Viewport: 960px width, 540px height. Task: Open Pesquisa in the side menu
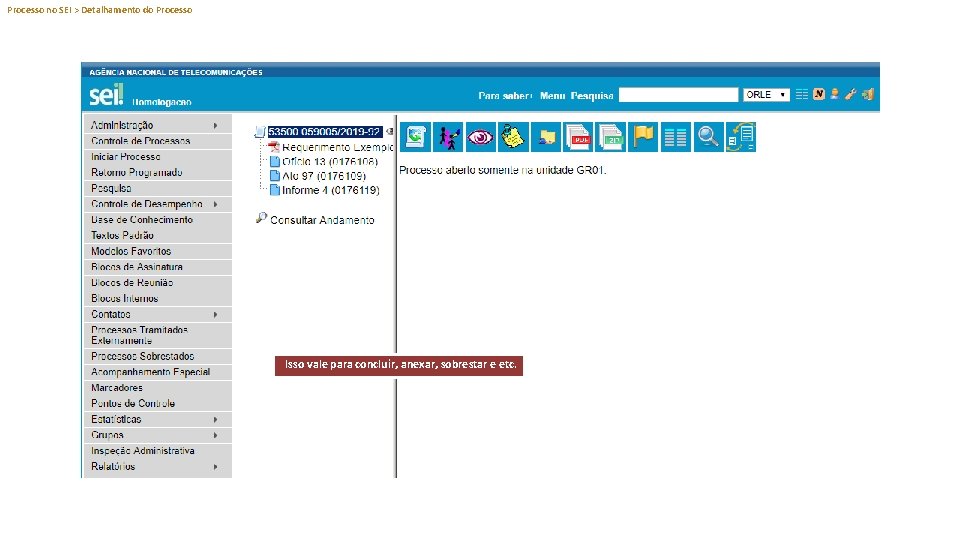[157, 188]
